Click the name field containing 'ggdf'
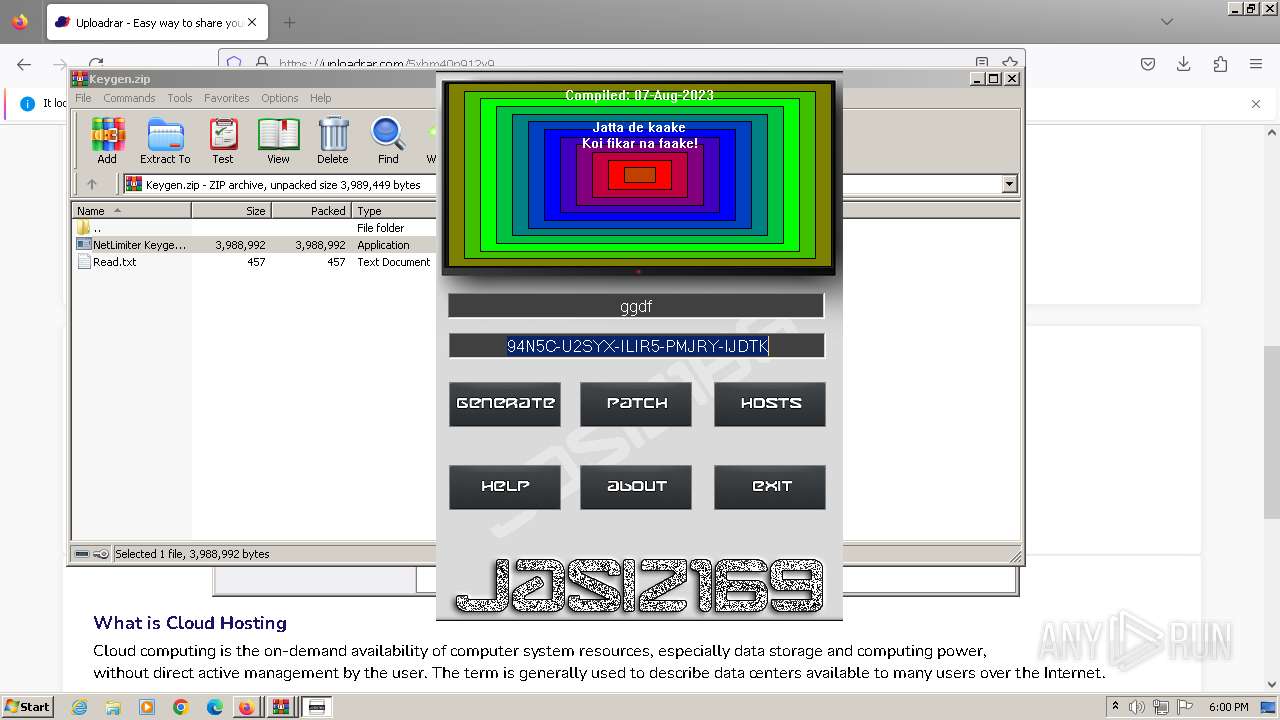Viewport: 1280px width, 720px height. point(636,306)
